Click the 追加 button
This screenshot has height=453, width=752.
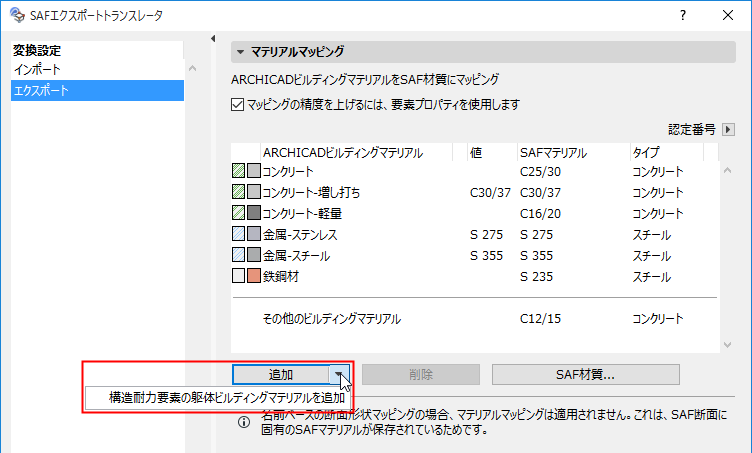point(281,374)
